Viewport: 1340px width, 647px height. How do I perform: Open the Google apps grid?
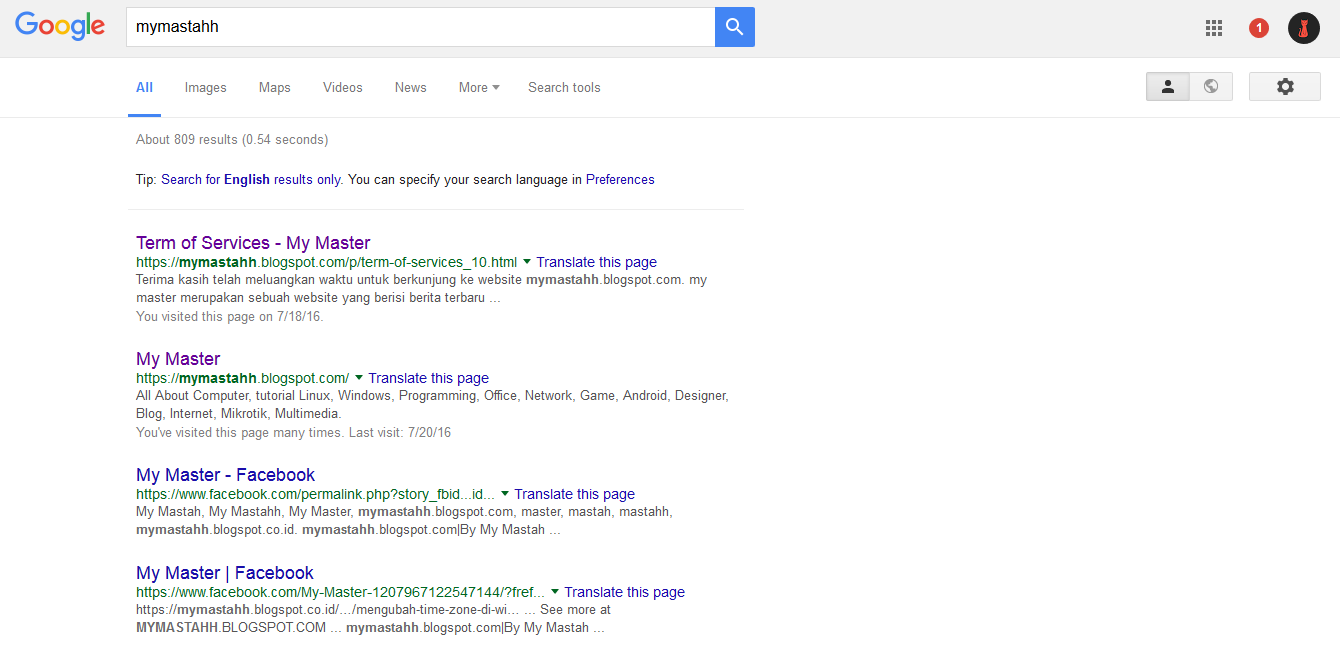point(1214,28)
